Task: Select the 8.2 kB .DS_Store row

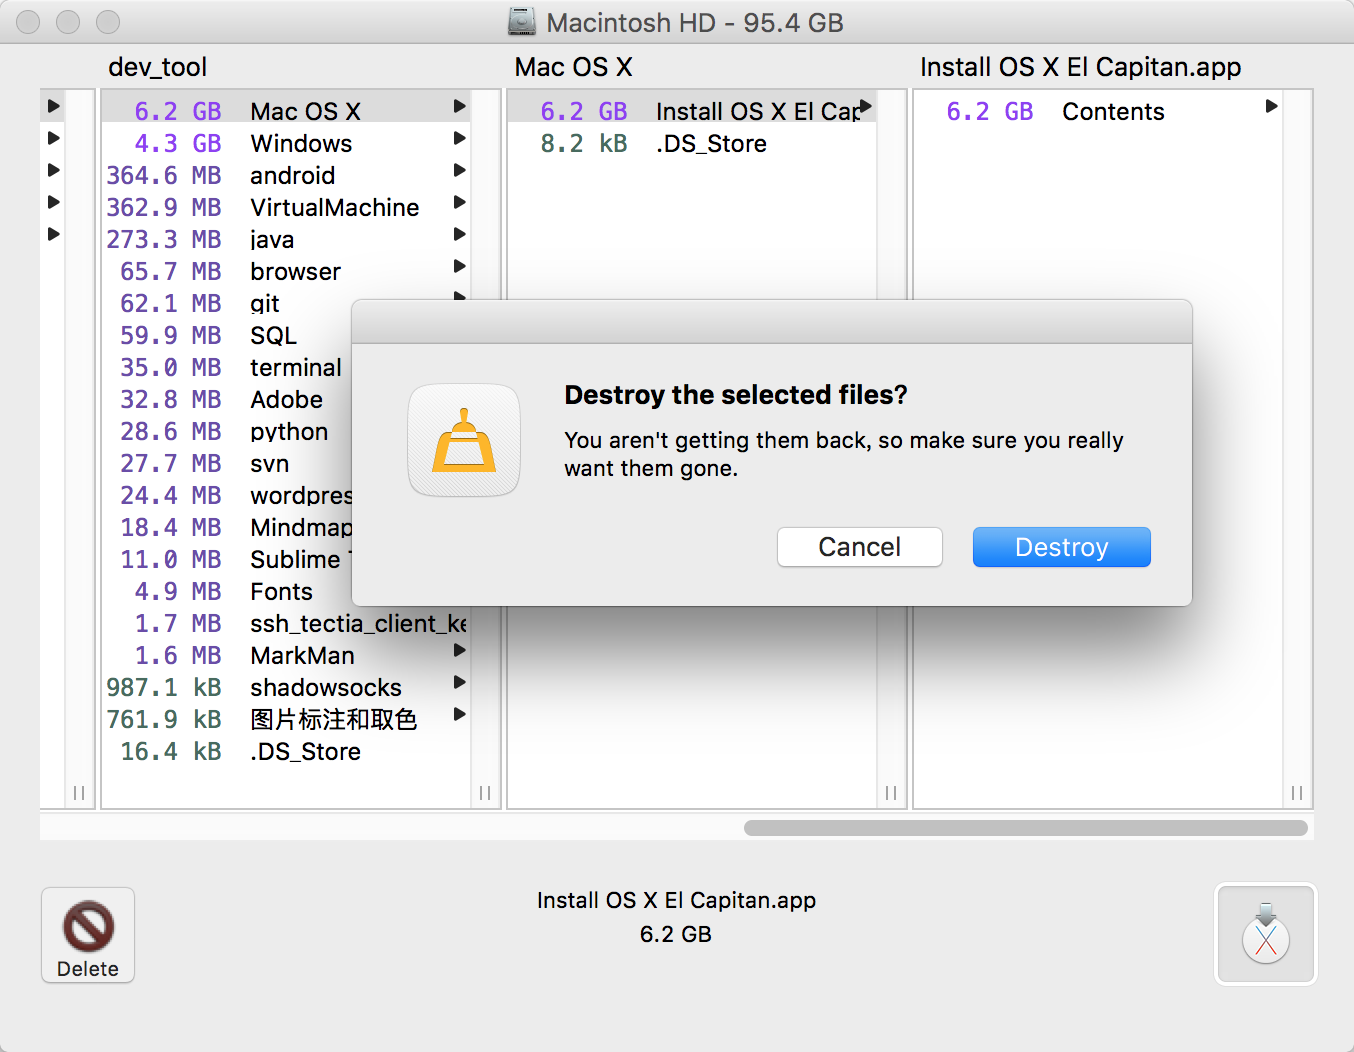Action: (x=692, y=143)
